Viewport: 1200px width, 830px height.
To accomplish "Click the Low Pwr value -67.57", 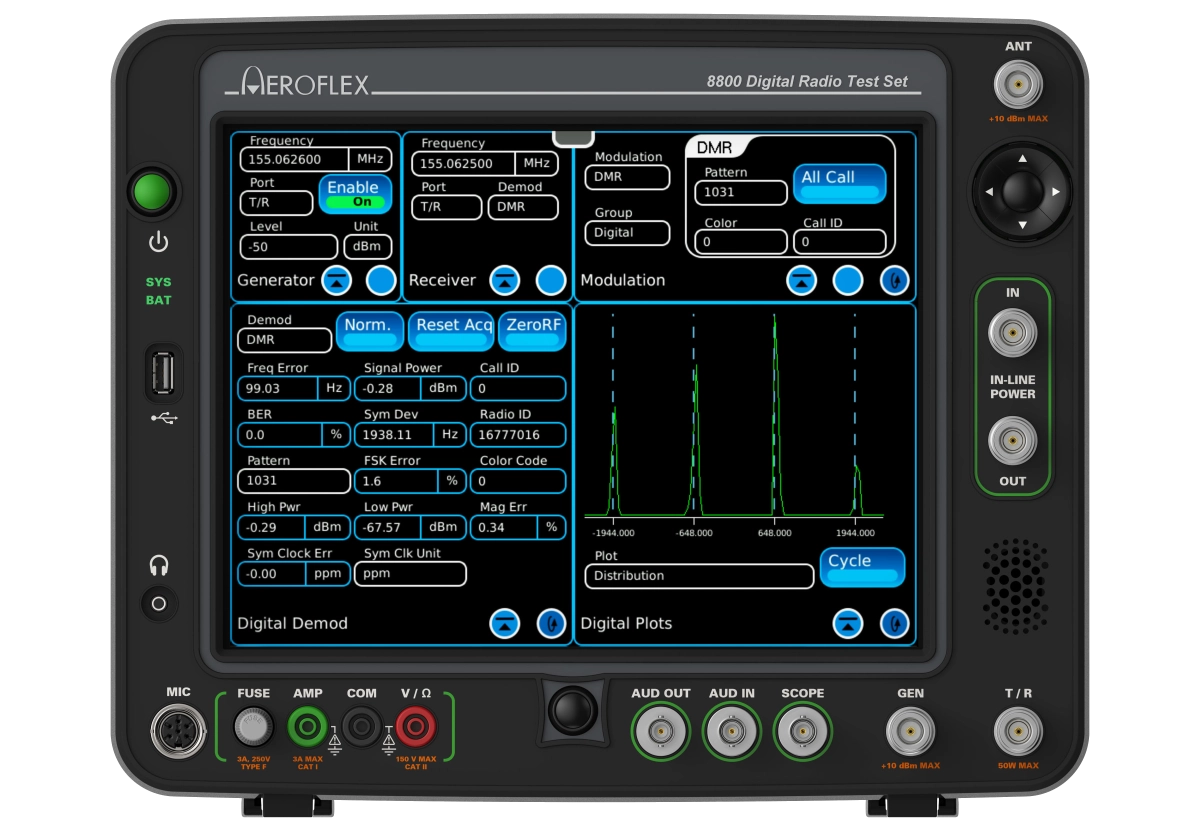I will [x=387, y=527].
